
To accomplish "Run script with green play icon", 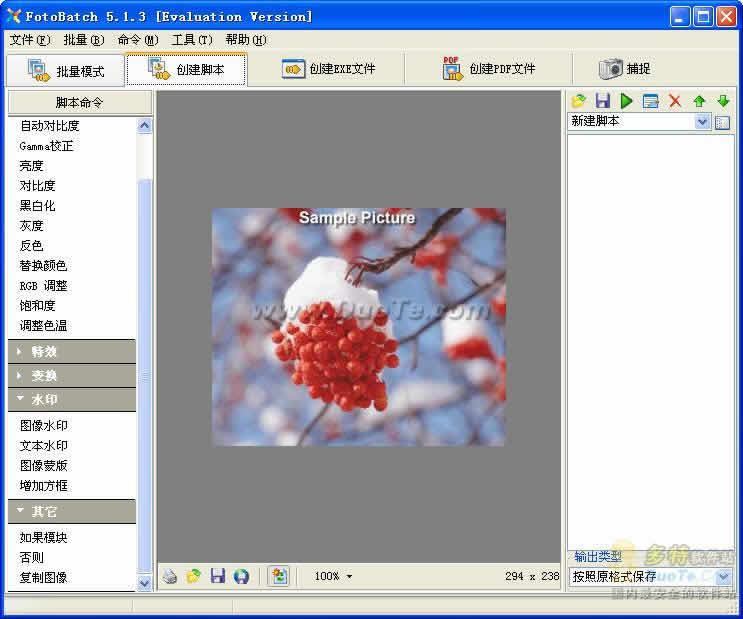I will click(x=626, y=101).
